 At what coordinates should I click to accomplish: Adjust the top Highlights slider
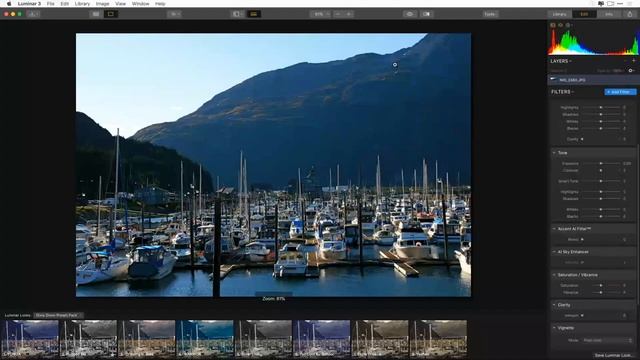pos(601,107)
